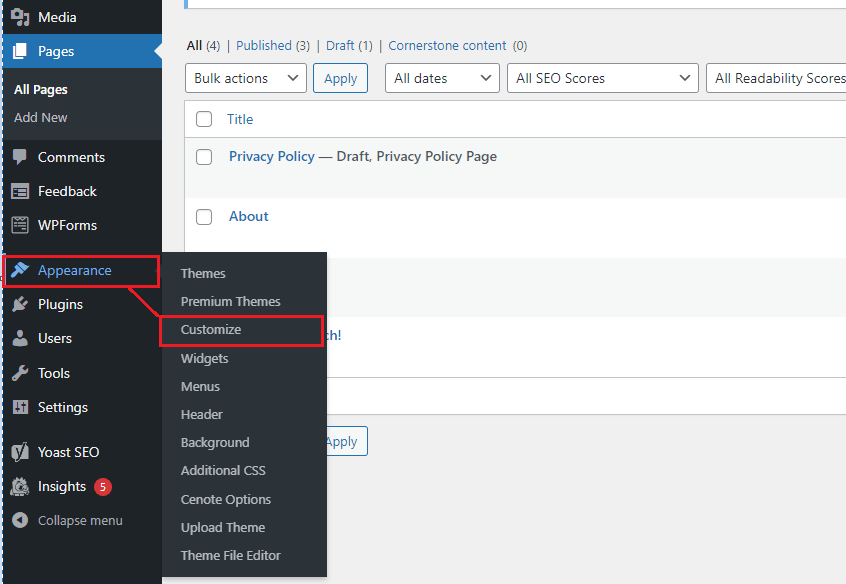
Task: Open the All SEO Scores dropdown
Action: click(x=603, y=78)
